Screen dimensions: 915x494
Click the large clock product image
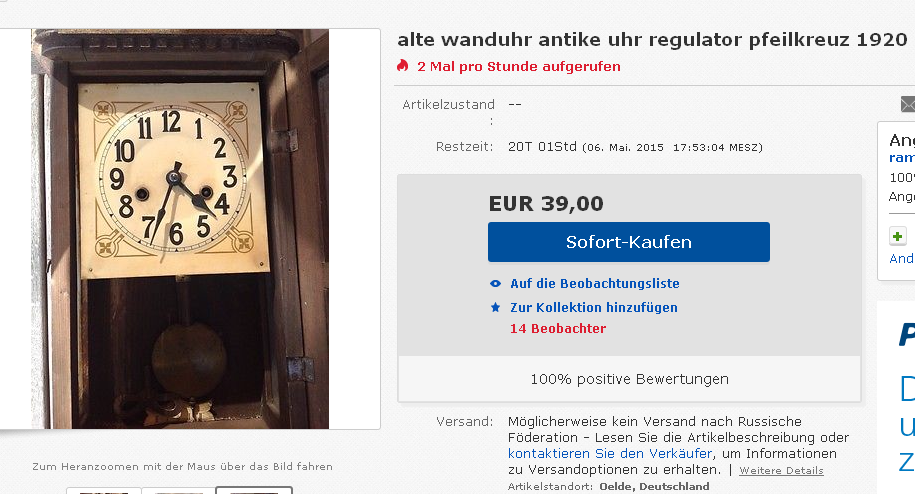point(180,229)
